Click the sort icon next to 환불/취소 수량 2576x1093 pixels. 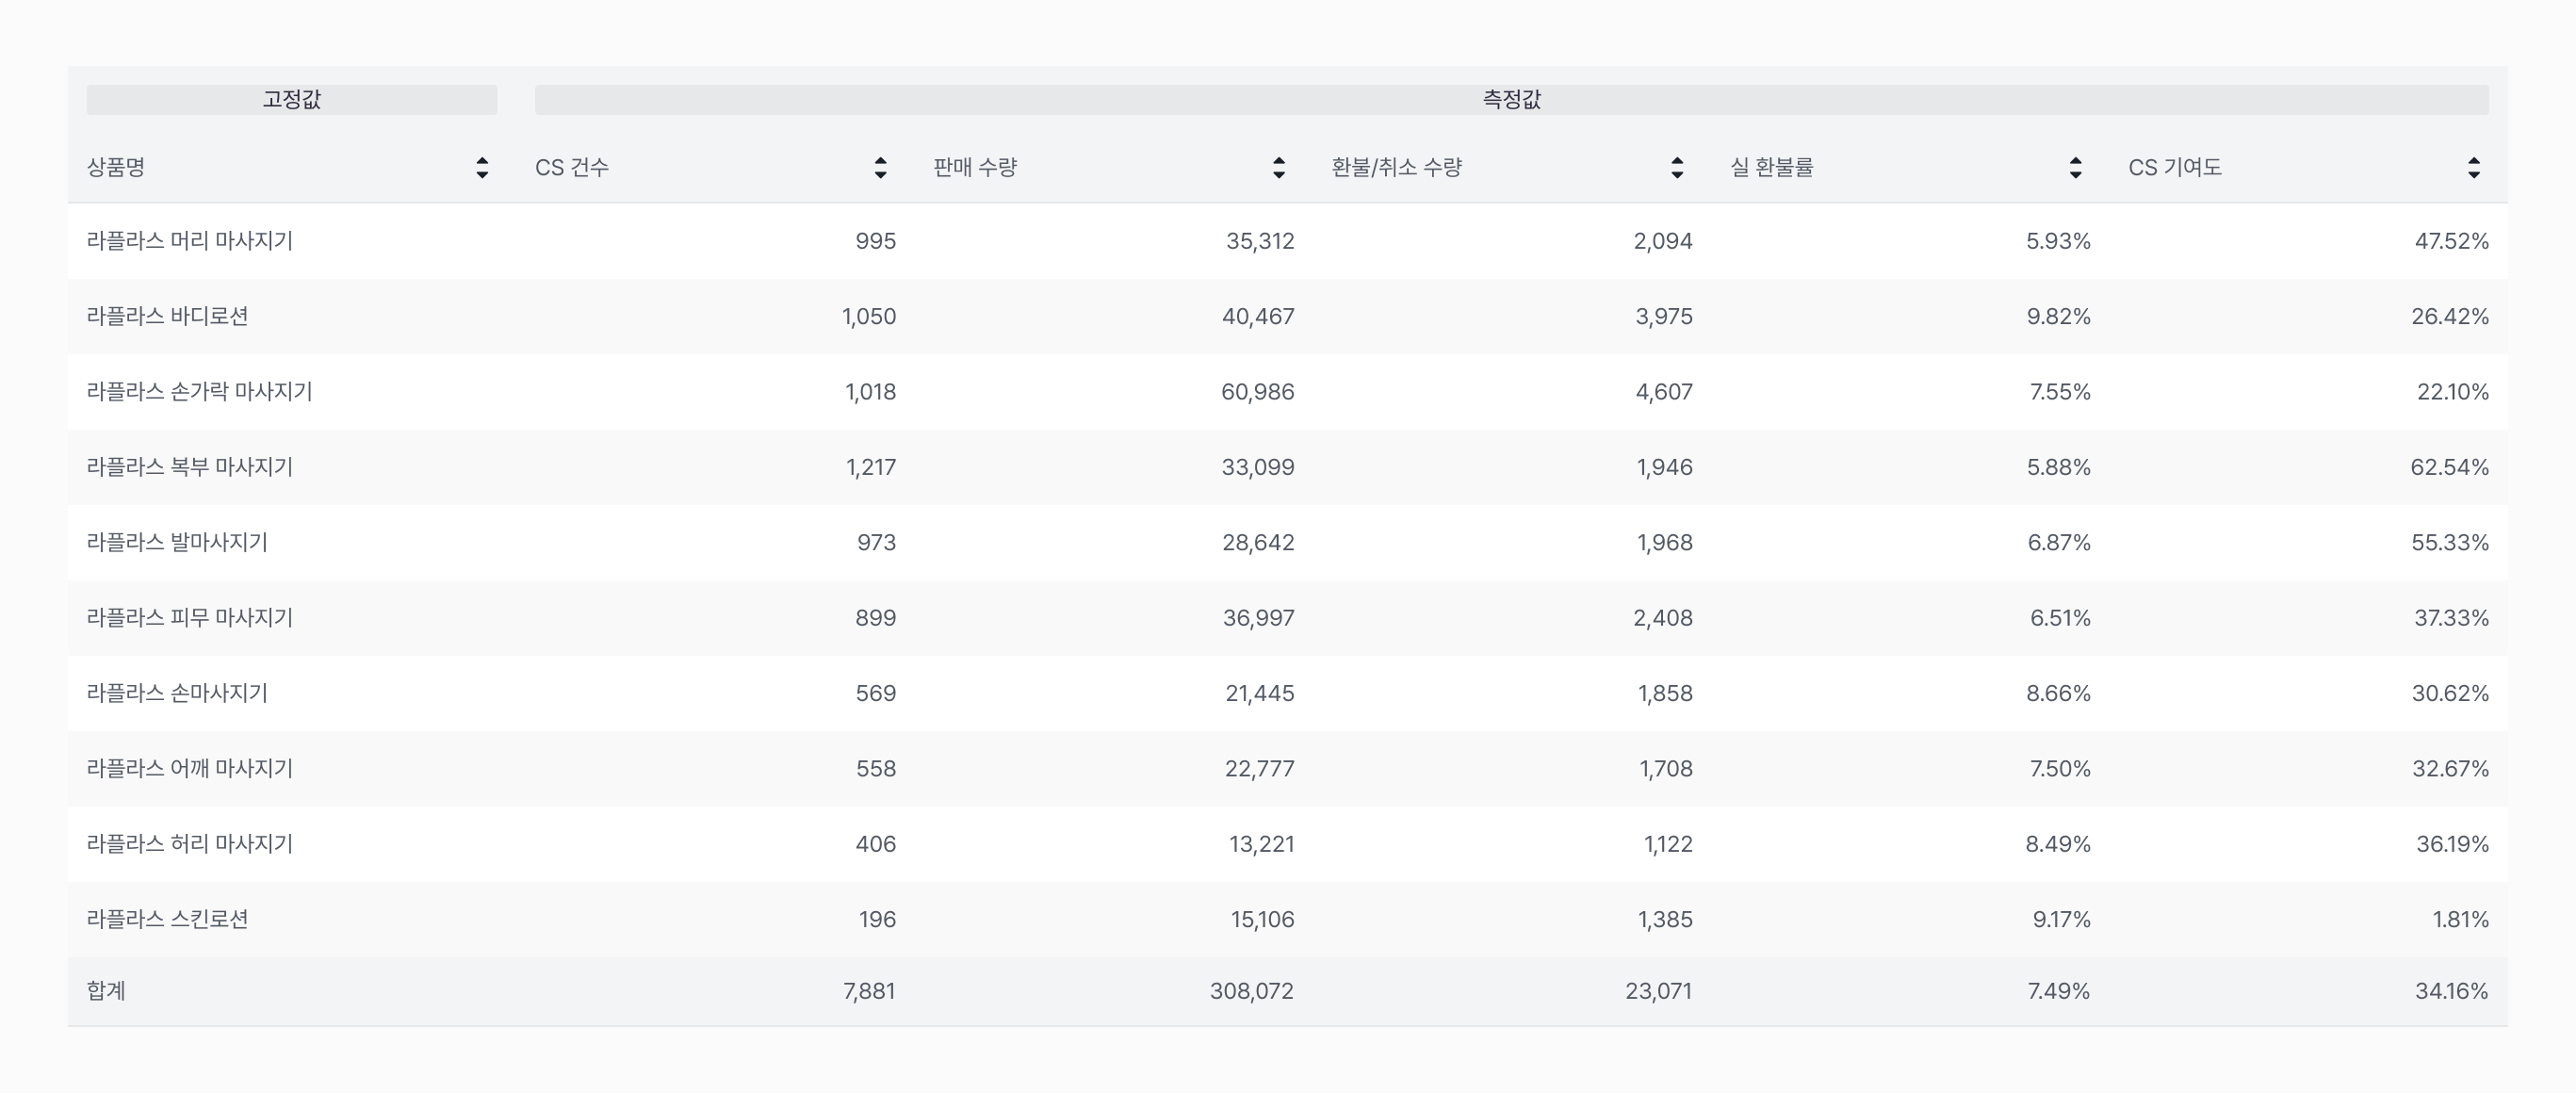click(x=1676, y=169)
